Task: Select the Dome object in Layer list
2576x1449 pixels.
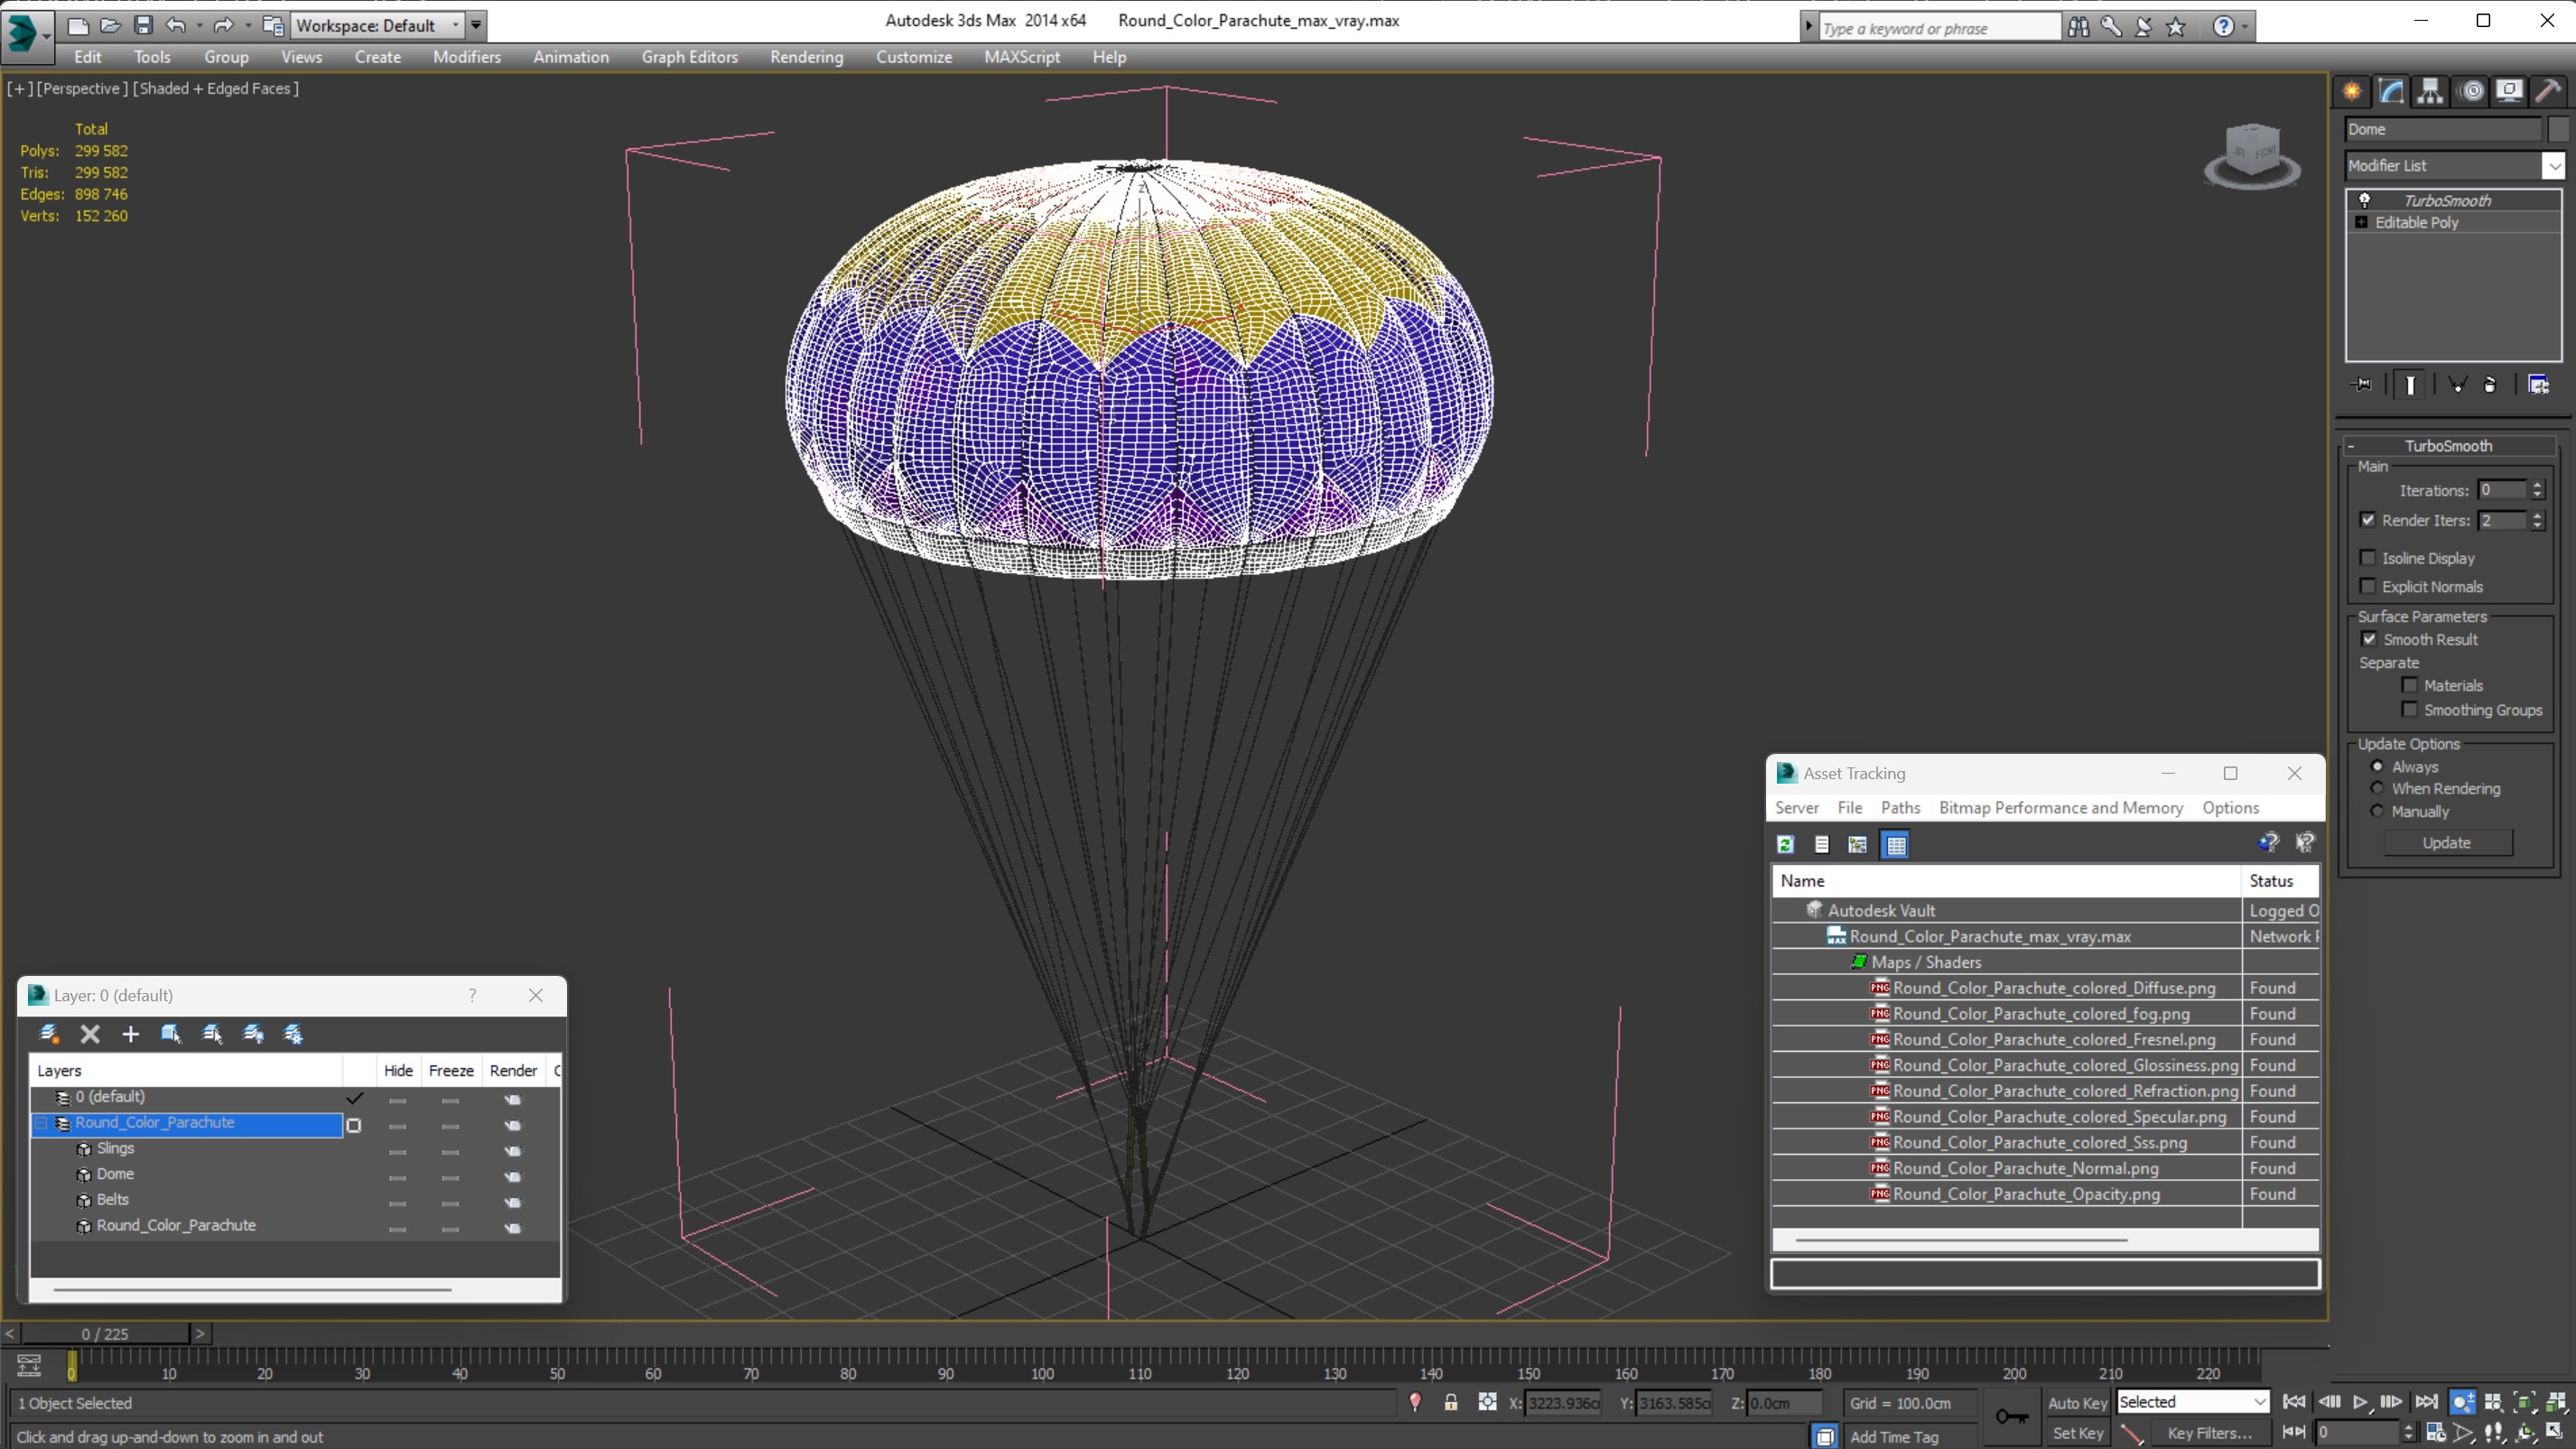Action: tap(115, 1174)
